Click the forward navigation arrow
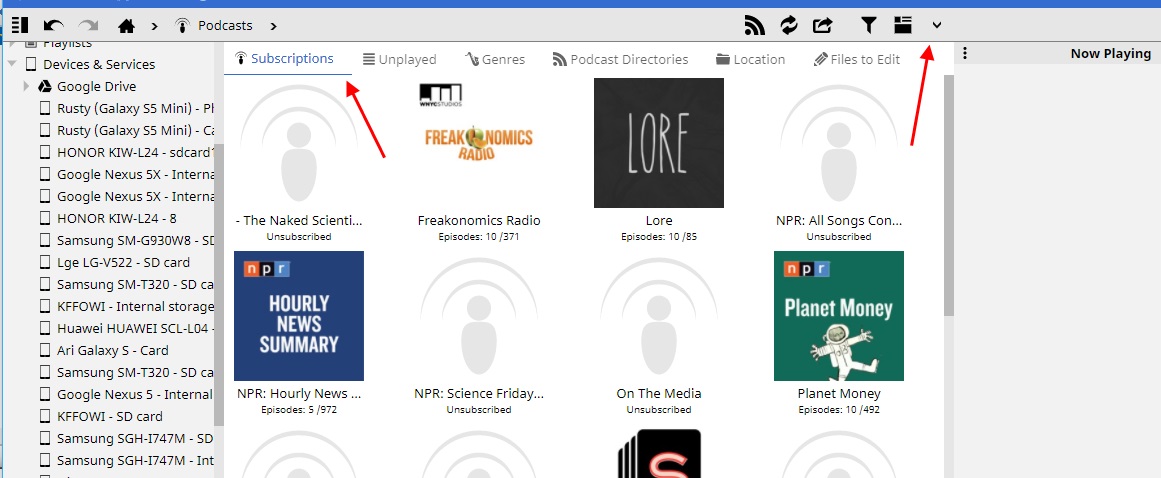The width and height of the screenshot is (1161, 478). point(88,25)
